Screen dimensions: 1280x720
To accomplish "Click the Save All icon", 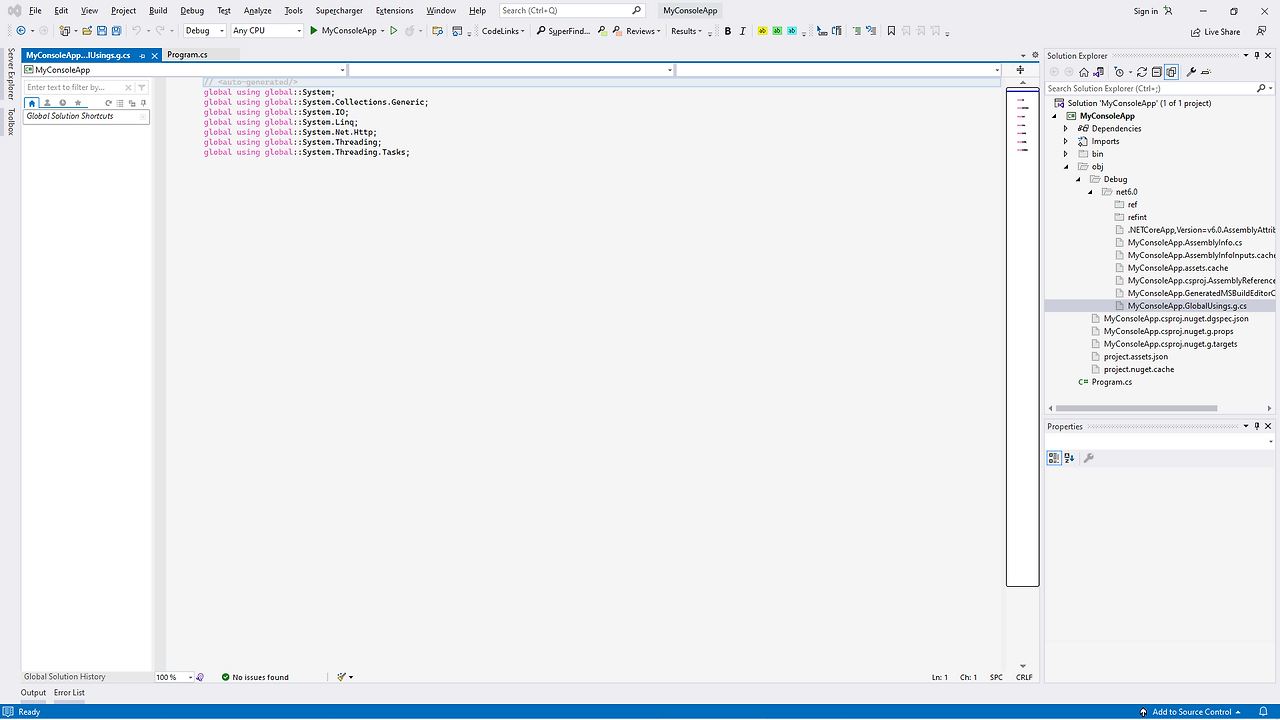I will click(116, 31).
